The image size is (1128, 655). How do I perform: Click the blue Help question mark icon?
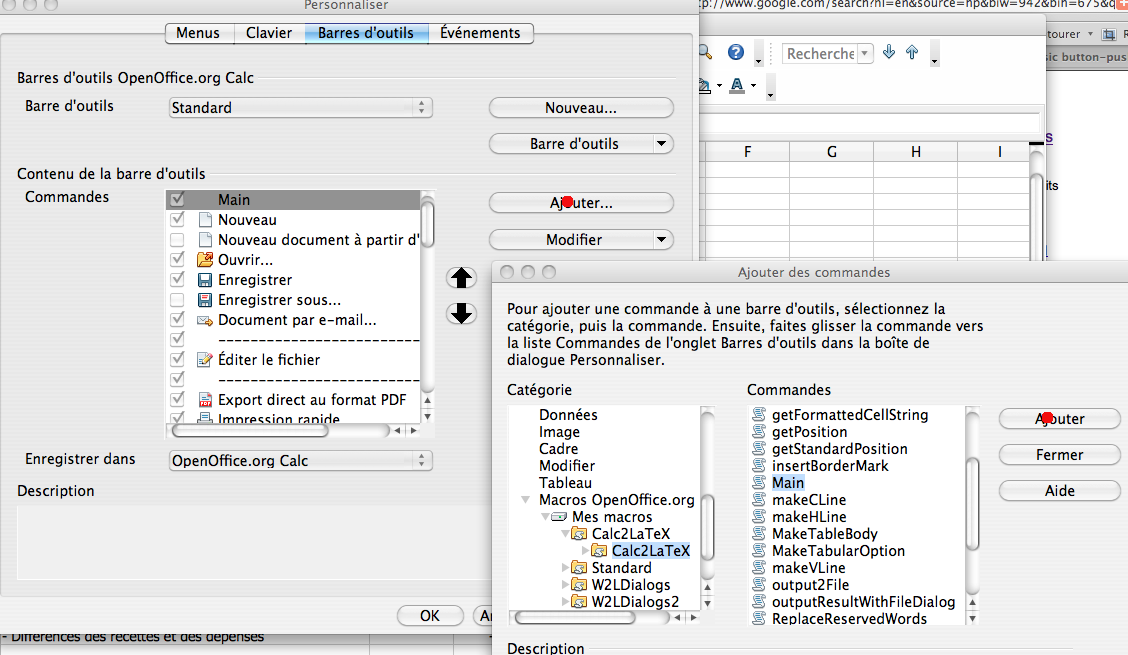[x=736, y=53]
